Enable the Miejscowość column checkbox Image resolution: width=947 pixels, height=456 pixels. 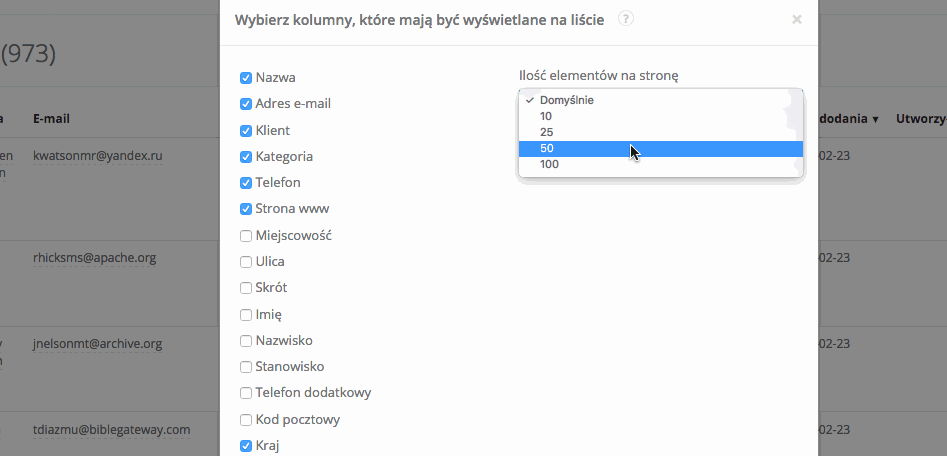coord(246,236)
